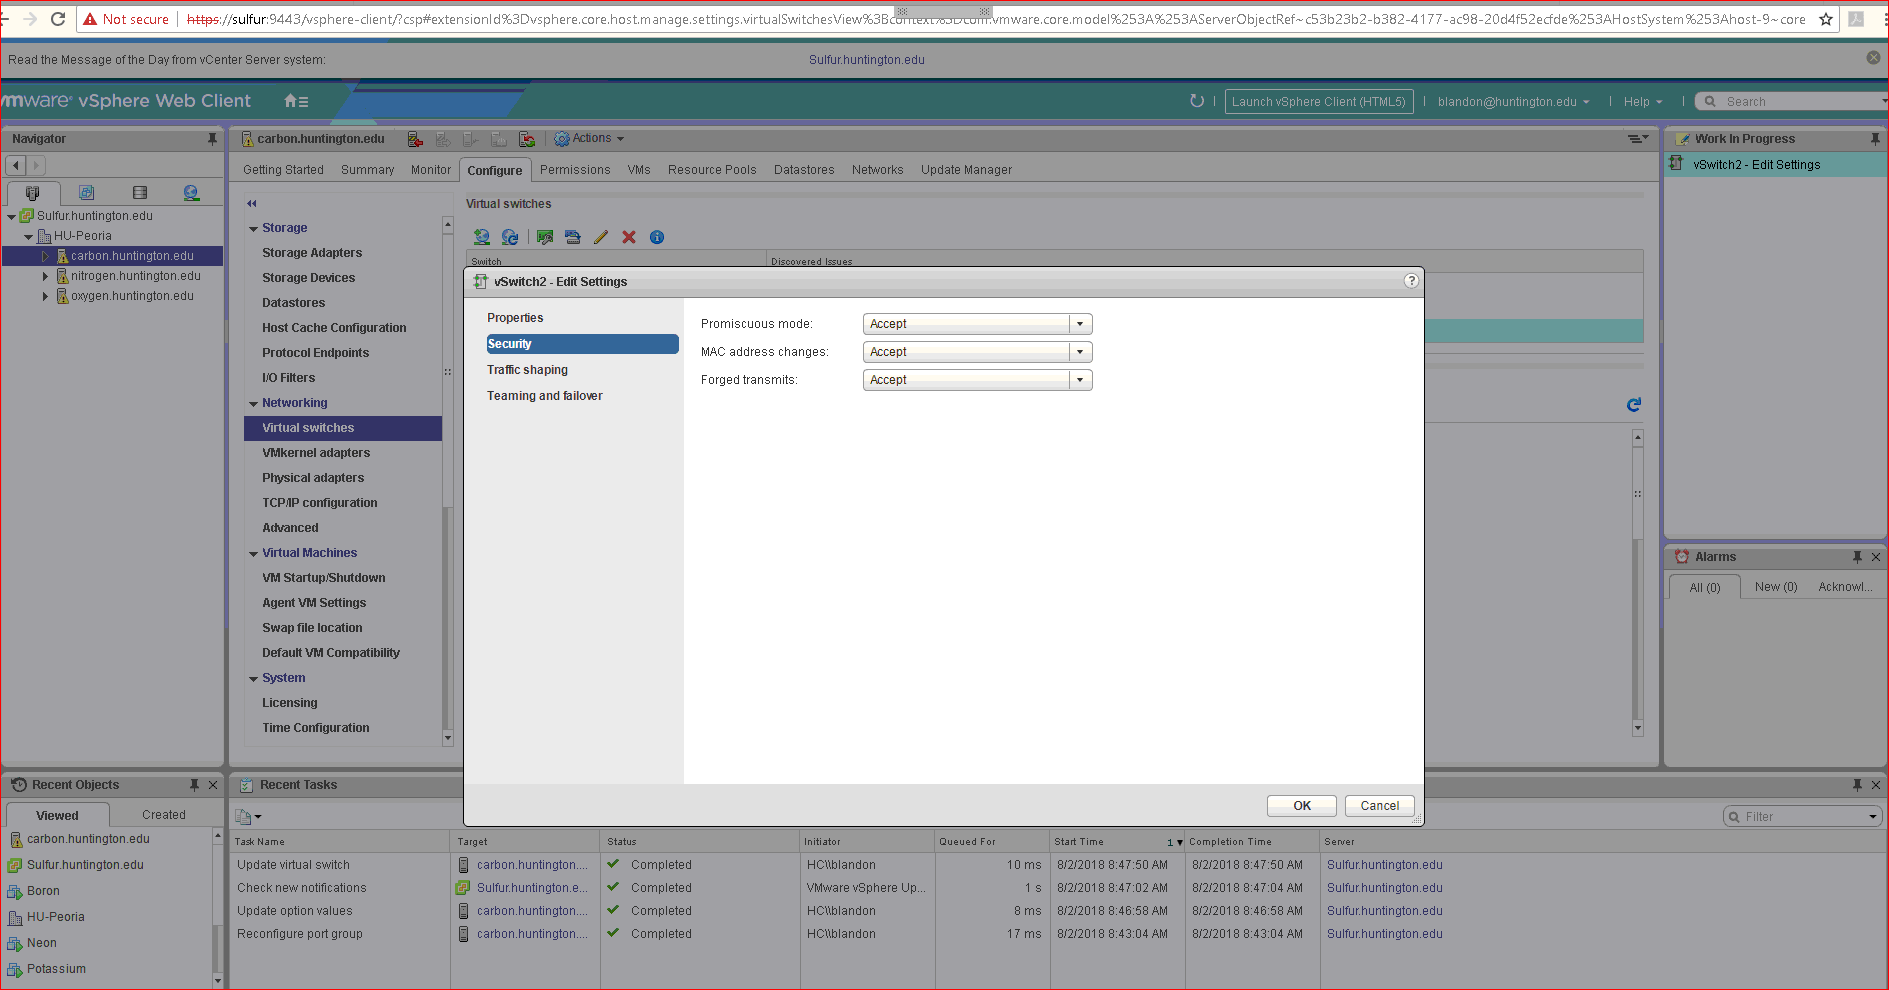1889x990 pixels.
Task: Close the Alarms panel
Action: coord(1876,557)
